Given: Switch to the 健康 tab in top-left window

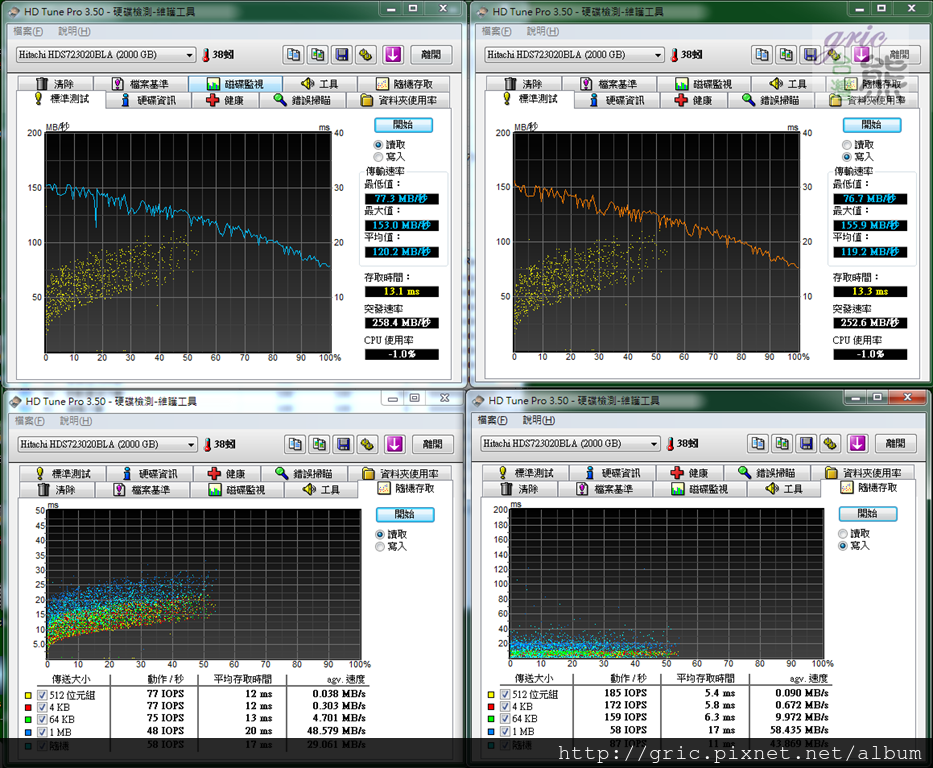Looking at the screenshot, I should point(225,100).
